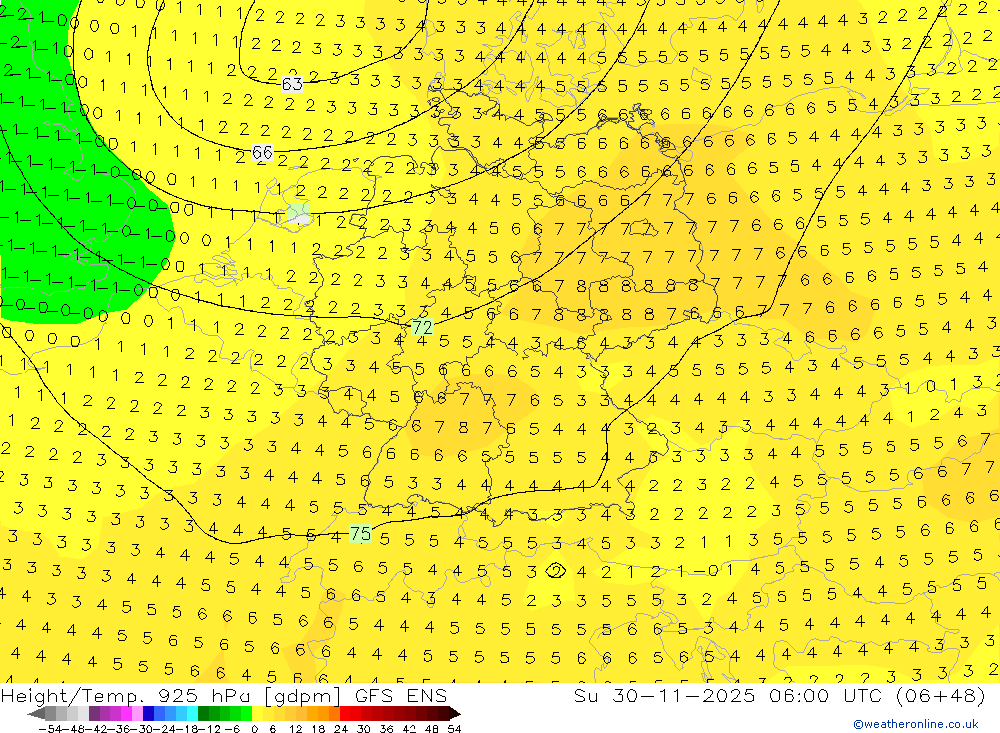Click the dark purple swatch at -42
The width and height of the screenshot is (1000, 733).
[94, 713]
